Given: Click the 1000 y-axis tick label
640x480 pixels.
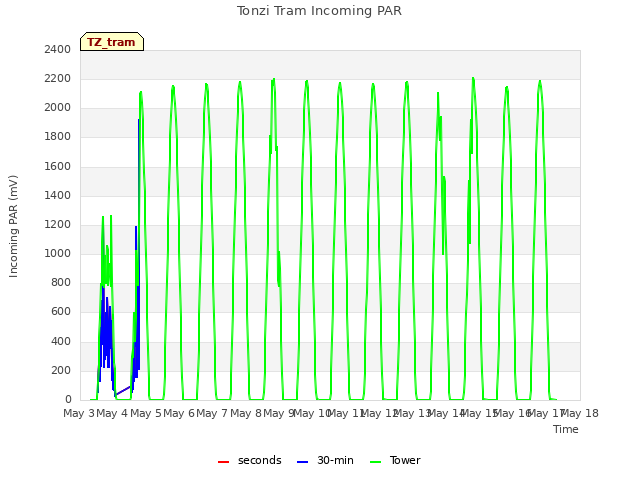Looking at the screenshot, I should (x=58, y=253).
